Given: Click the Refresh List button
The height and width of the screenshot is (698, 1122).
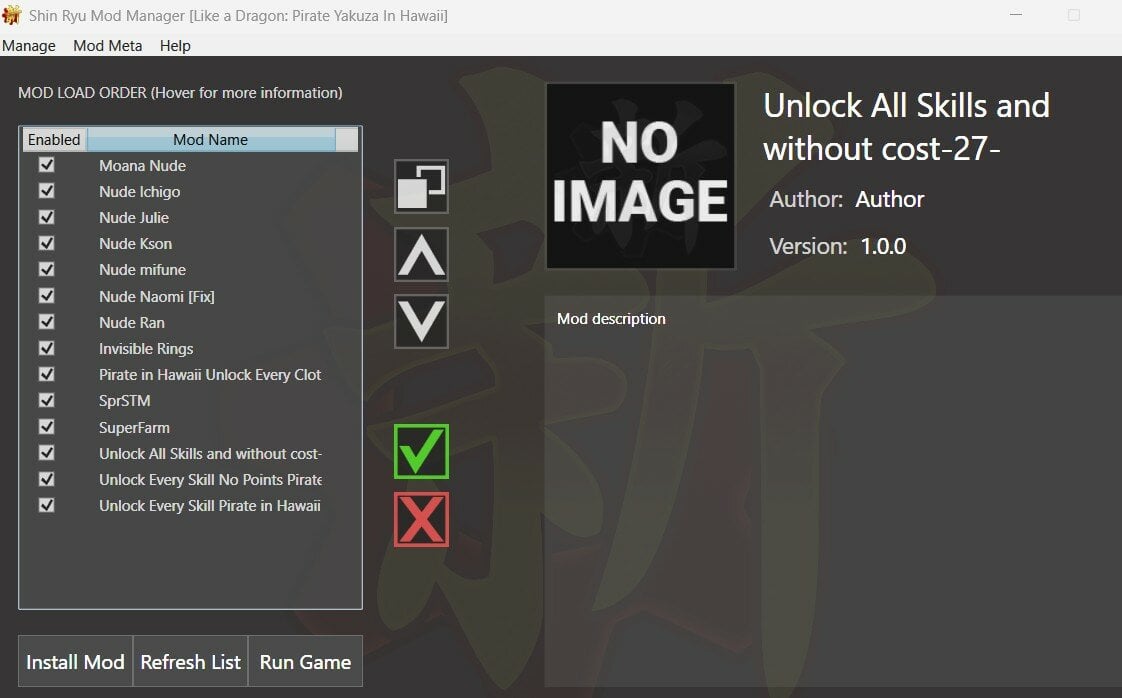Looking at the screenshot, I should pyautogui.click(x=190, y=661).
